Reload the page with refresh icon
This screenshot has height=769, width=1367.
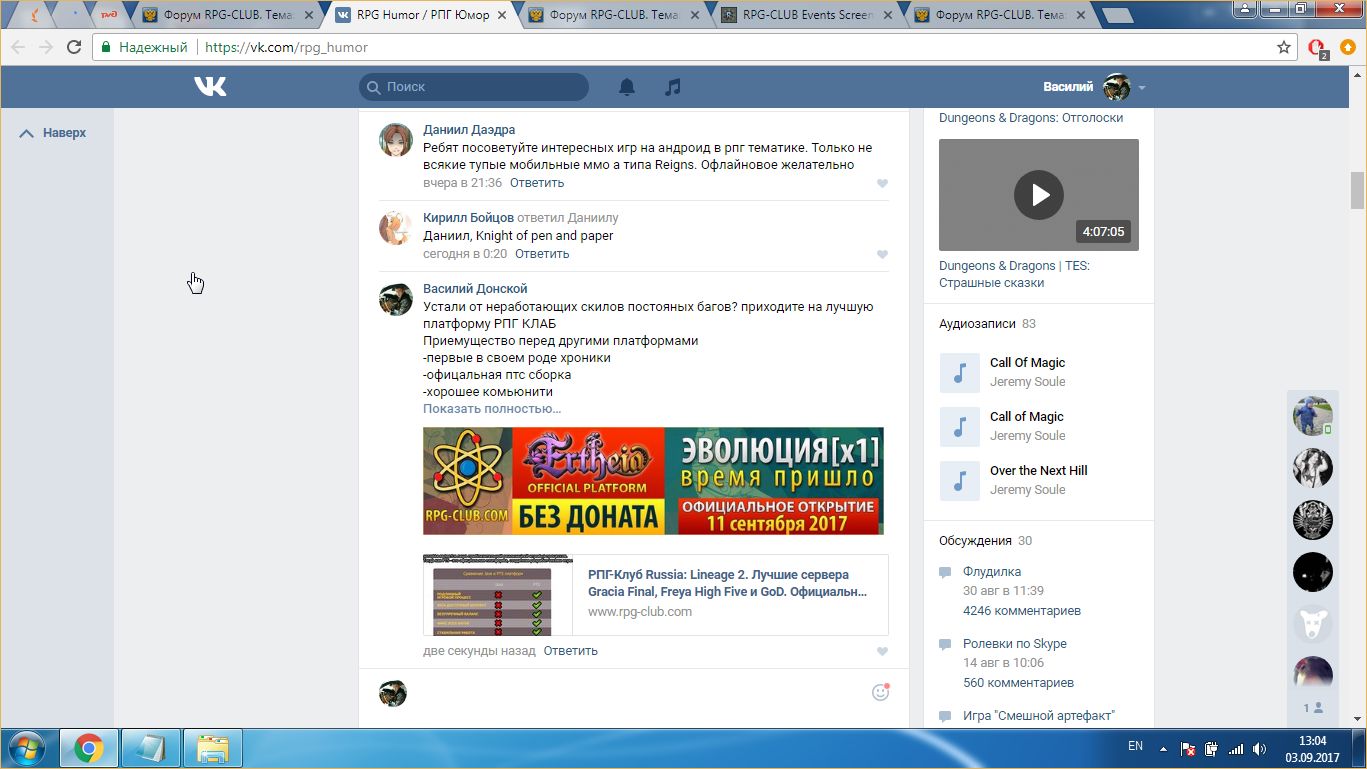(74, 47)
